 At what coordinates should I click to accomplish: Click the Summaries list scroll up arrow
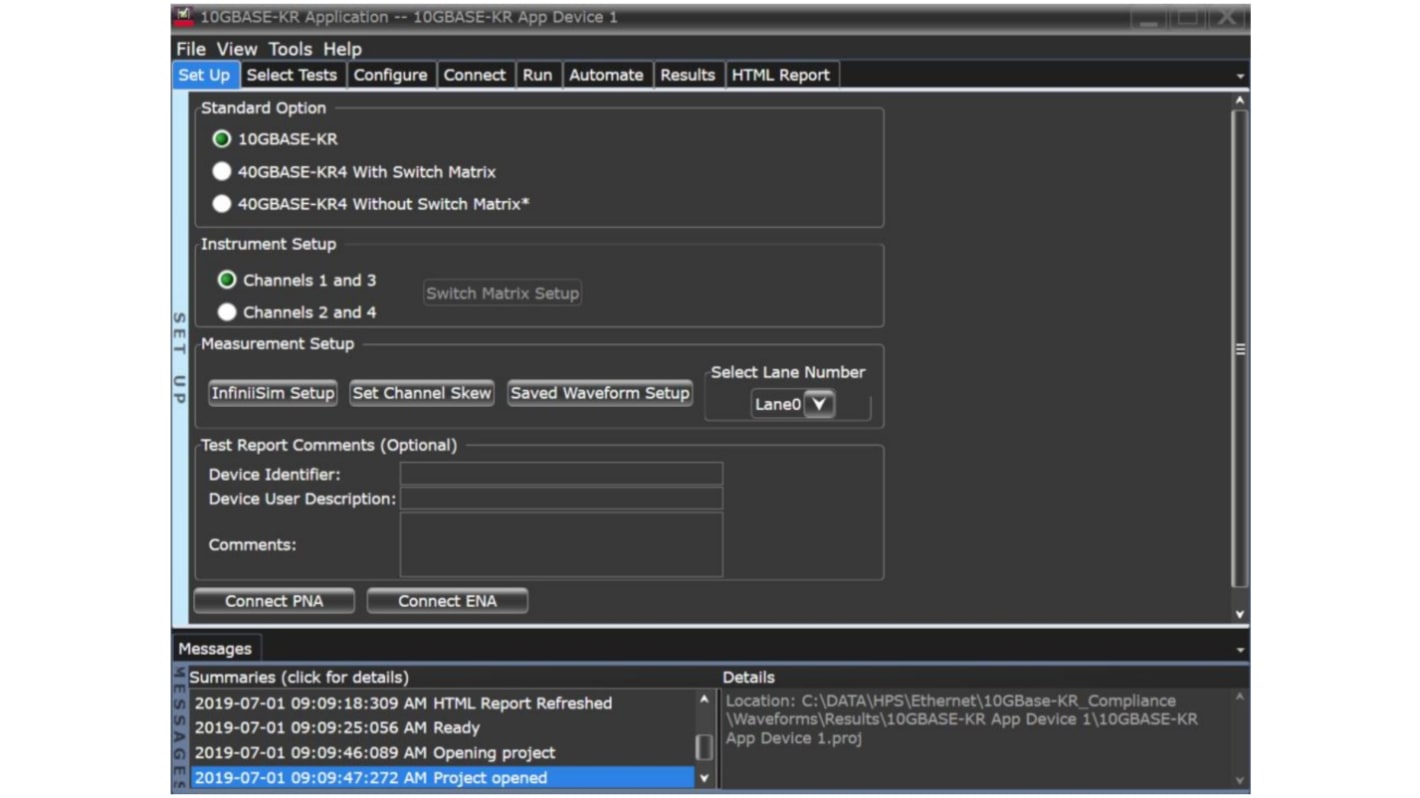pos(704,699)
